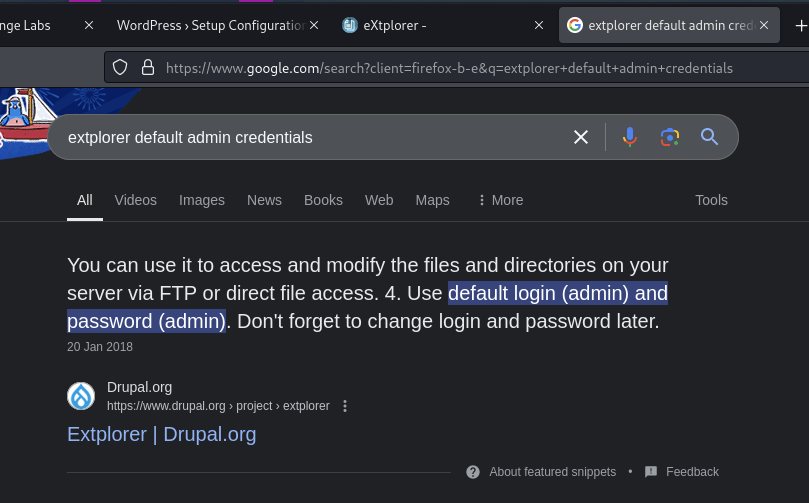Click the shield tracking protection icon
The width and height of the screenshot is (809, 503).
[120, 68]
